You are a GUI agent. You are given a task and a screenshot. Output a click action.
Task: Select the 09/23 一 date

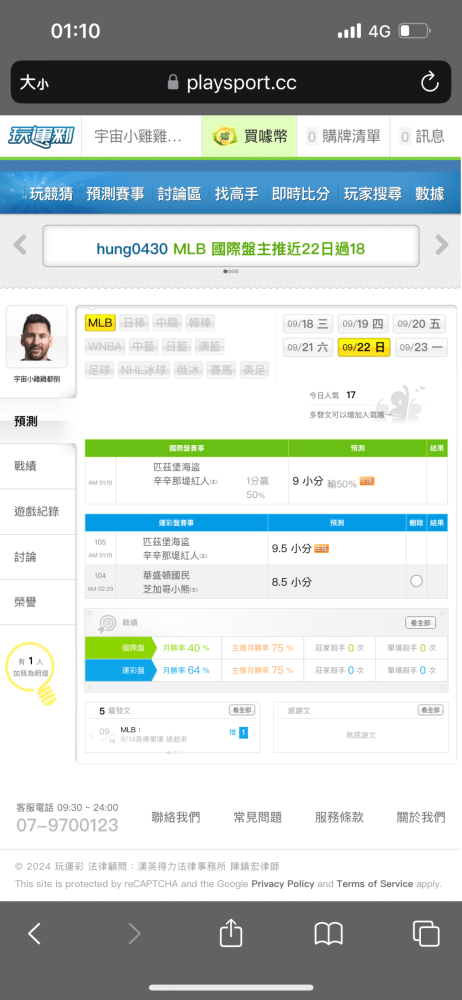coord(420,348)
